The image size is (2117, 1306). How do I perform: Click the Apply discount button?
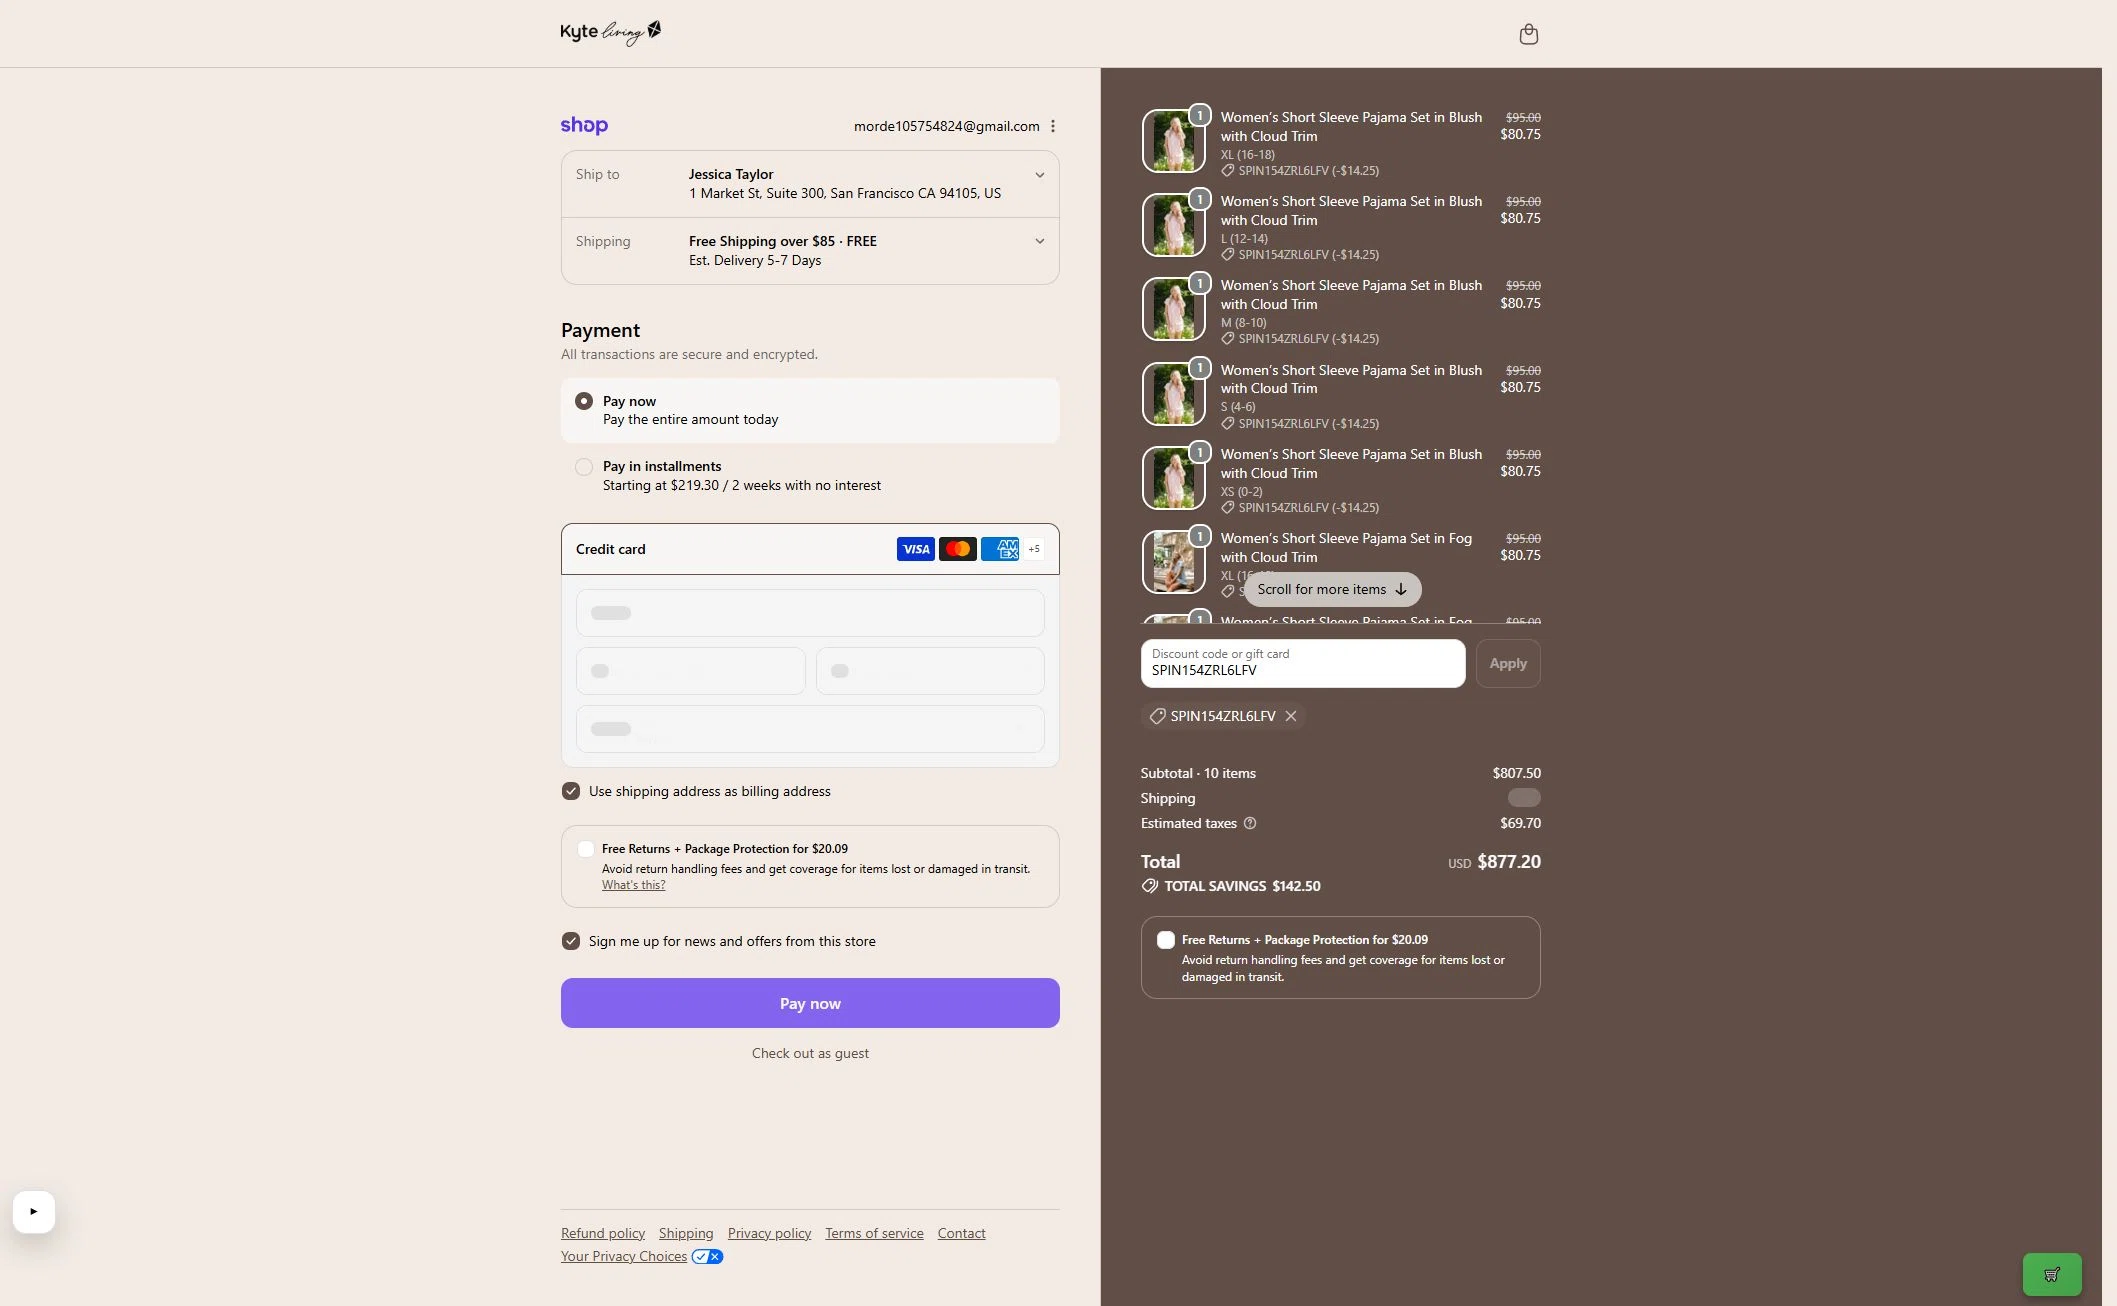[1508, 663]
